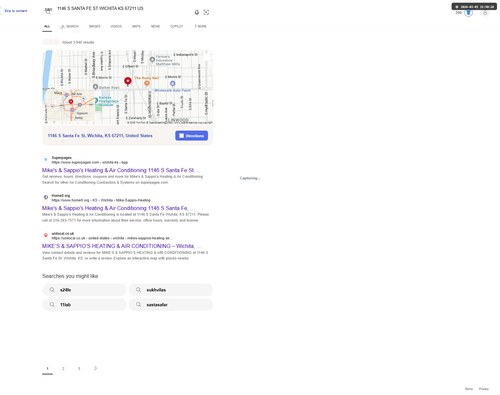The width and height of the screenshot is (500, 395).
Task: Click the Skip to content link
Action: [x=16, y=11]
